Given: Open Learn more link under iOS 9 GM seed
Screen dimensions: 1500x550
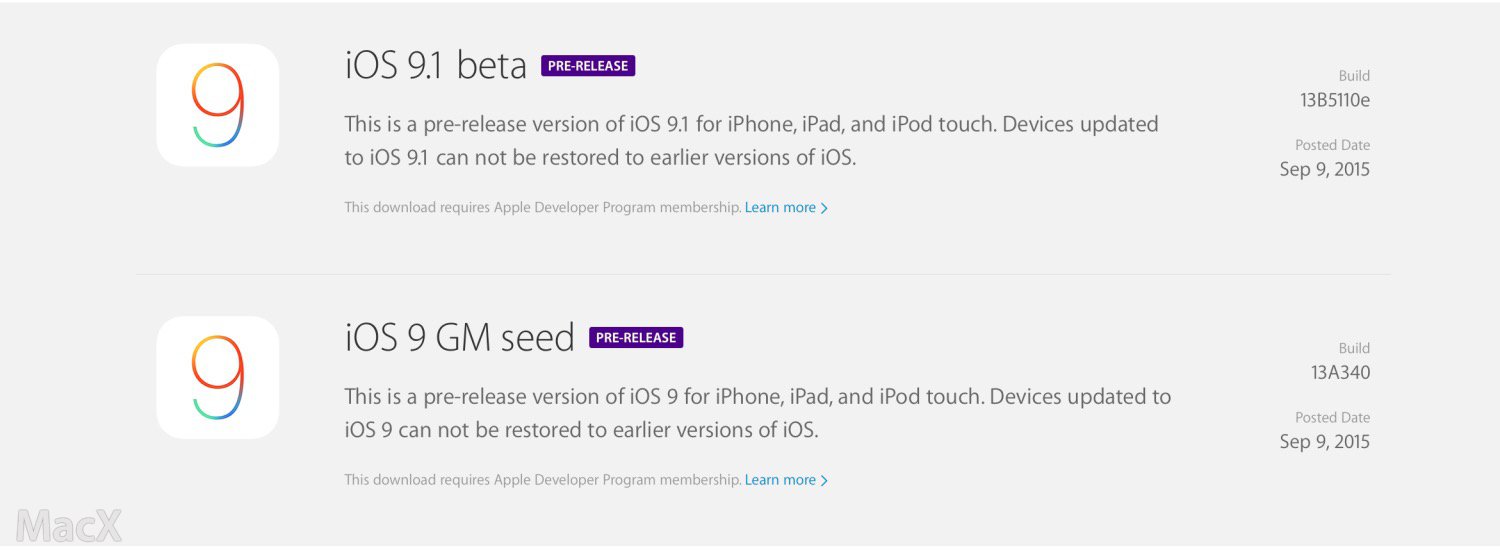Looking at the screenshot, I should pos(786,480).
